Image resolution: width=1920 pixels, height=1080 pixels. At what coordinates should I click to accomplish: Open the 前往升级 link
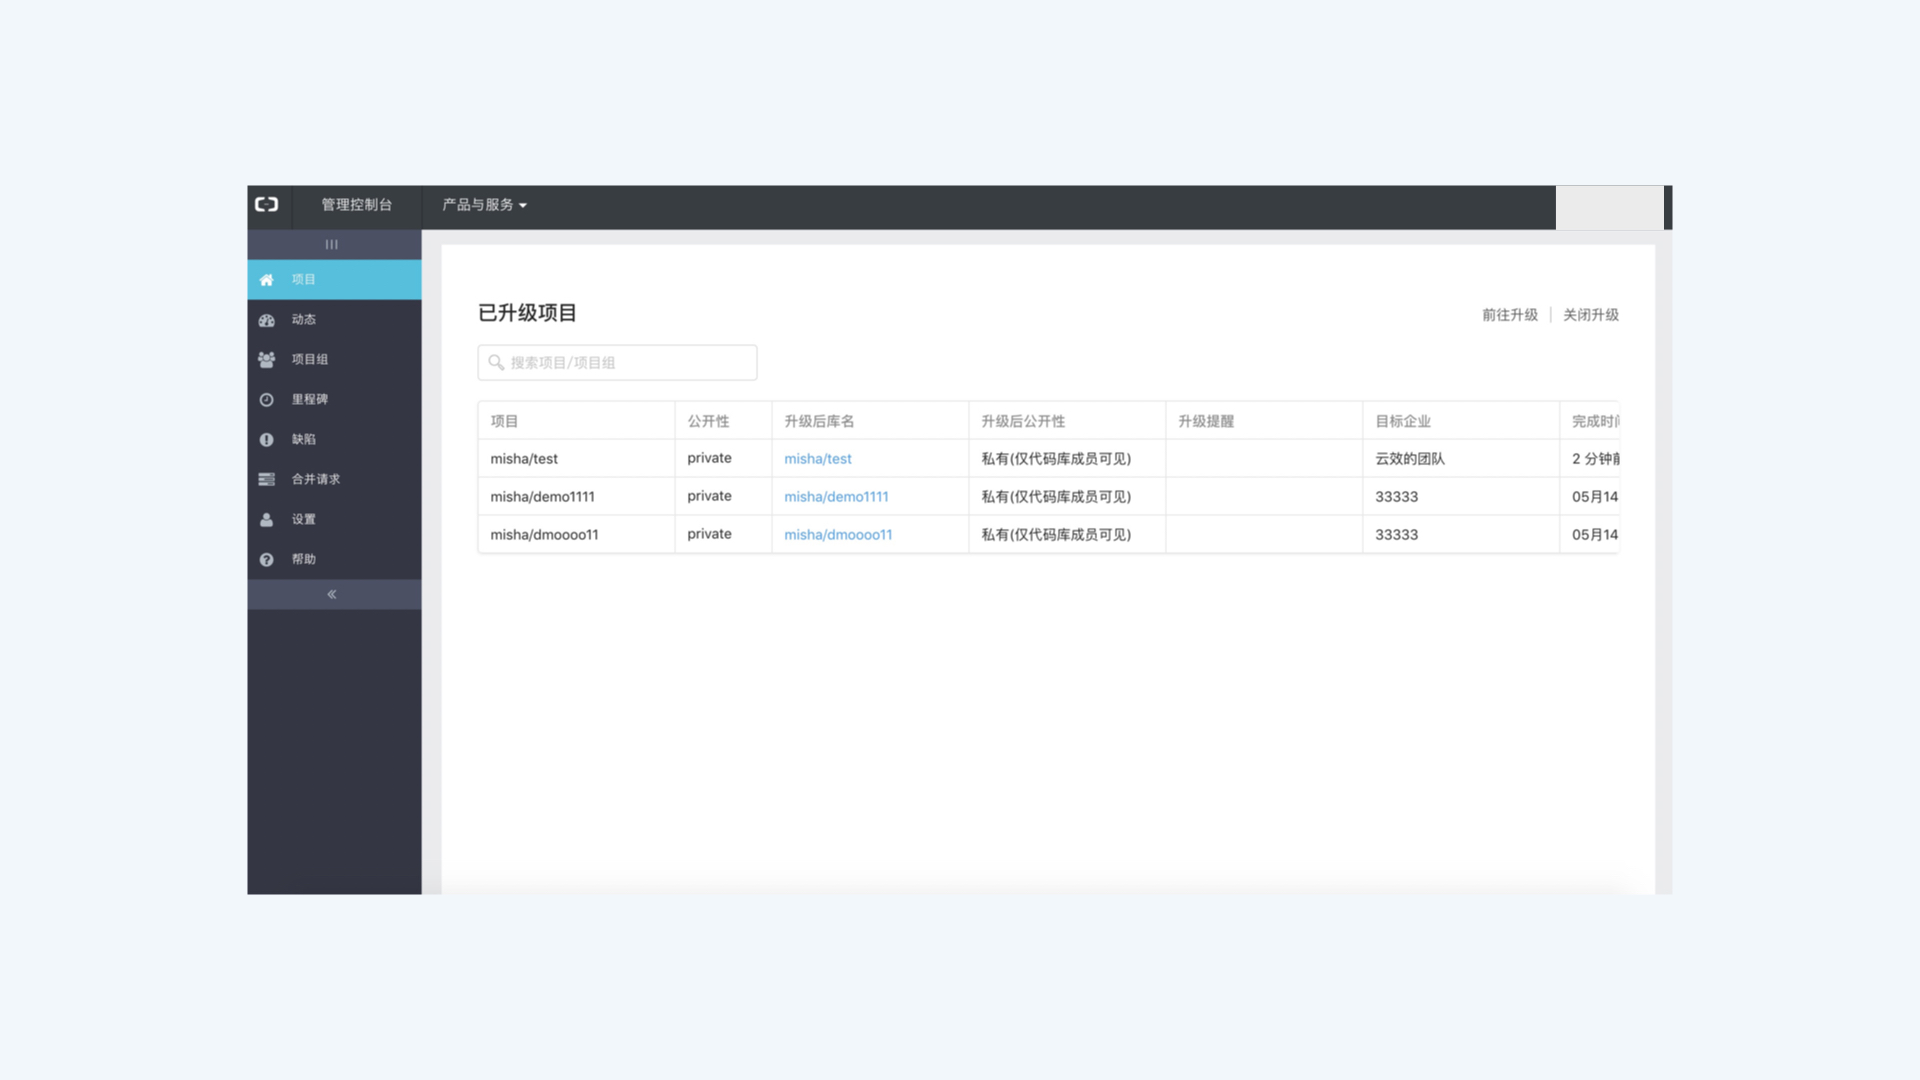(1509, 314)
